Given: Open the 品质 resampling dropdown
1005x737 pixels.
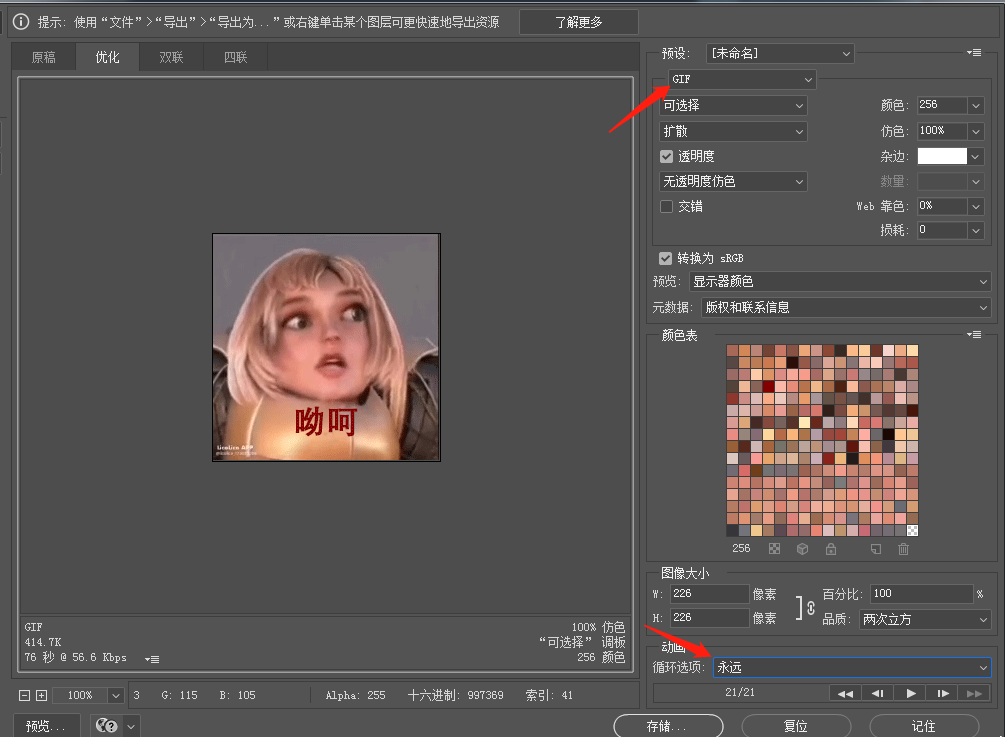Looking at the screenshot, I should (x=925, y=619).
